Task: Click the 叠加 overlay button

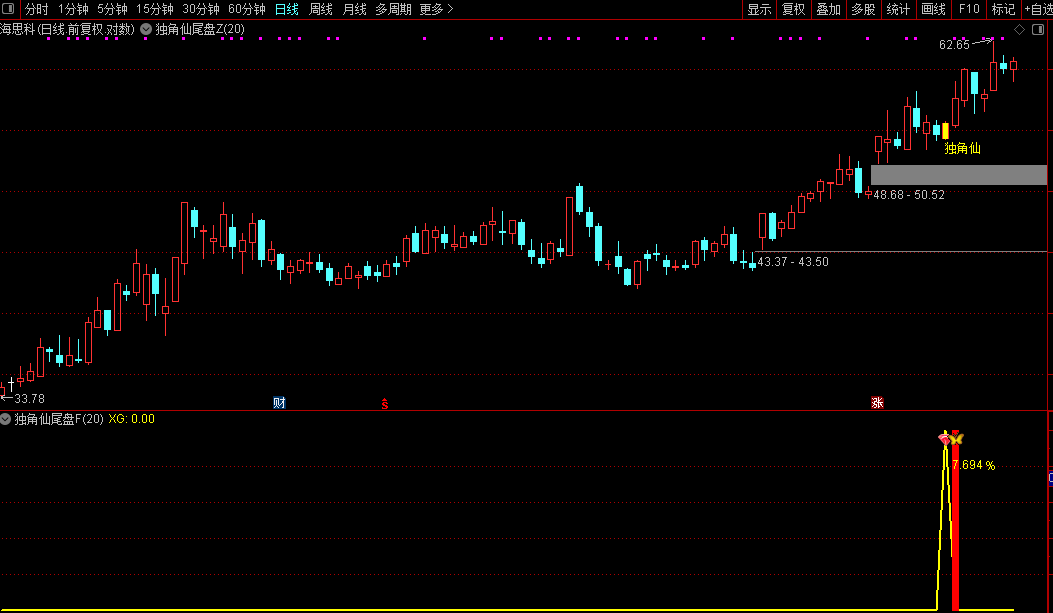Action: (x=829, y=9)
